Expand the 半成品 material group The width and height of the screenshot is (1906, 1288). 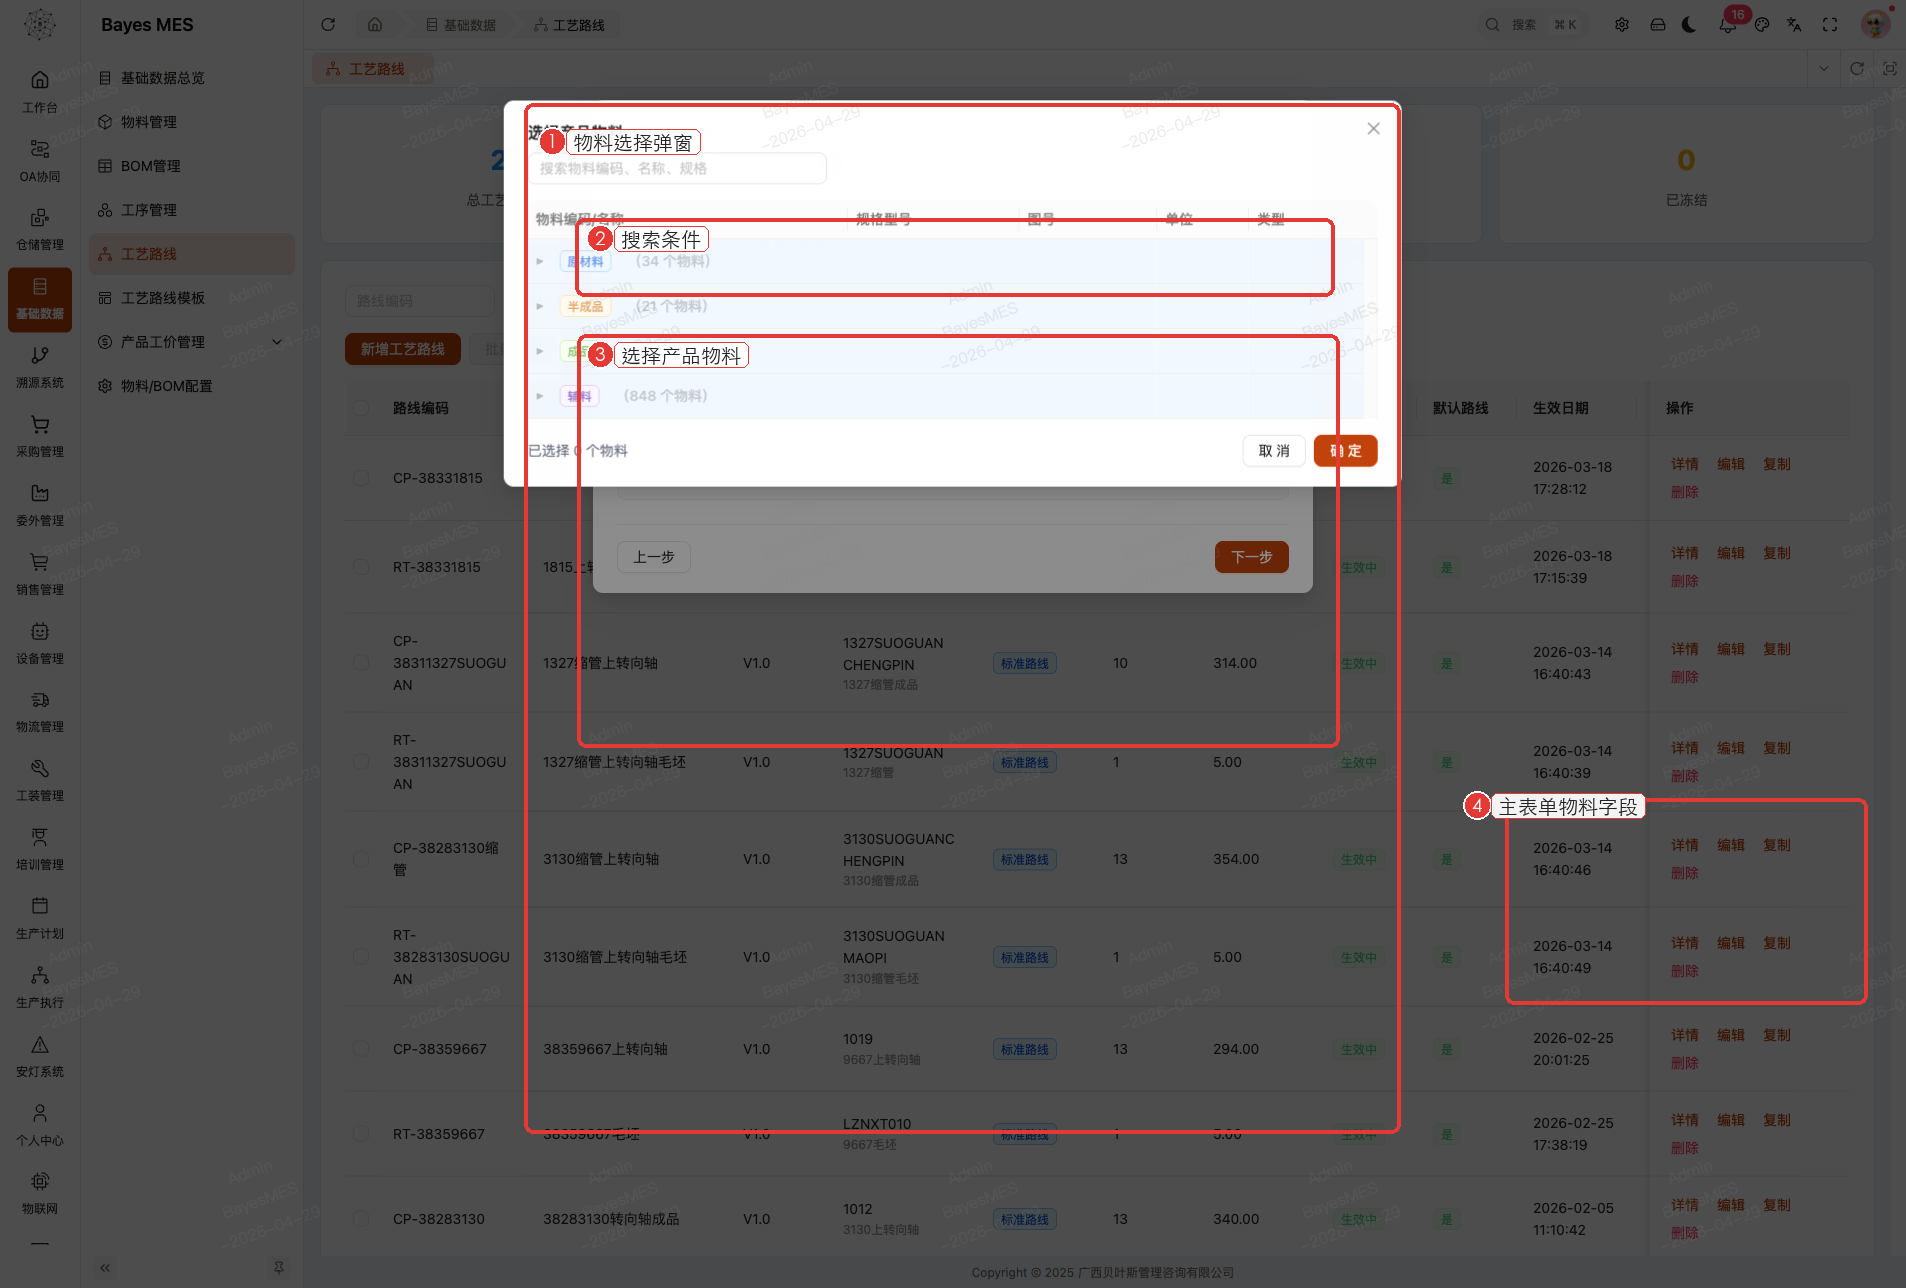coord(540,306)
